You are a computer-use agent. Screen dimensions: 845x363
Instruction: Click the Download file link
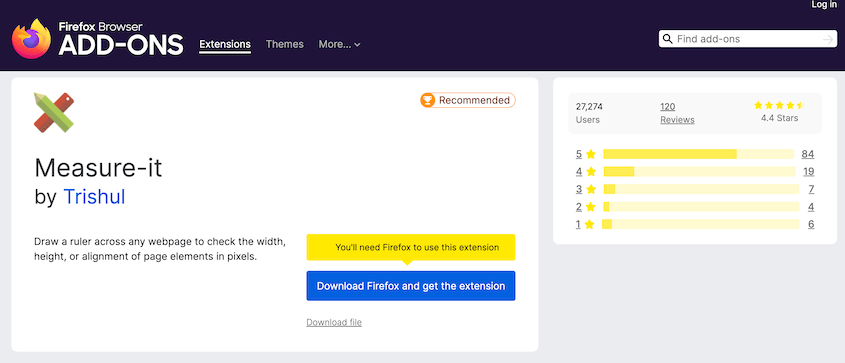(x=334, y=322)
